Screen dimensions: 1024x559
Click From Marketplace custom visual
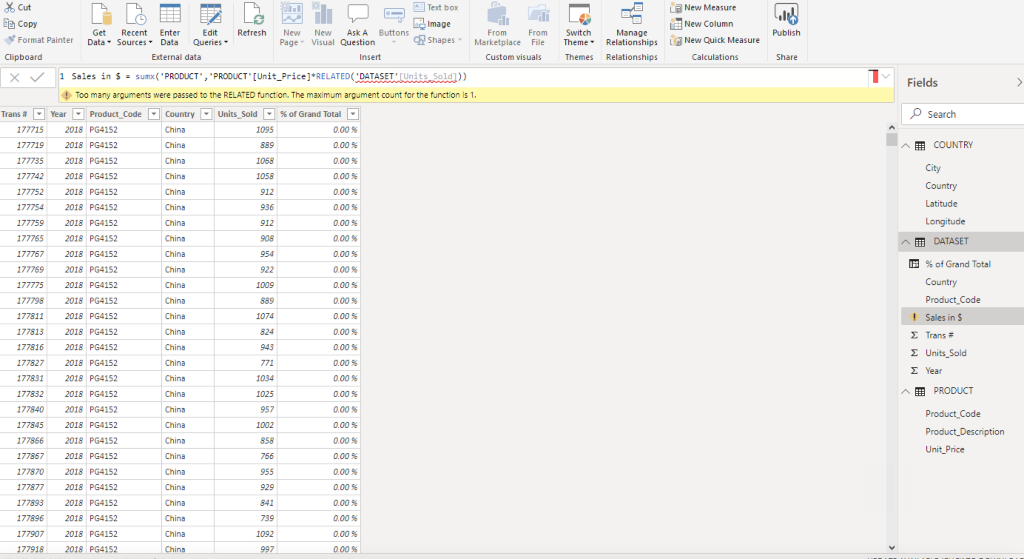[x=498, y=25]
